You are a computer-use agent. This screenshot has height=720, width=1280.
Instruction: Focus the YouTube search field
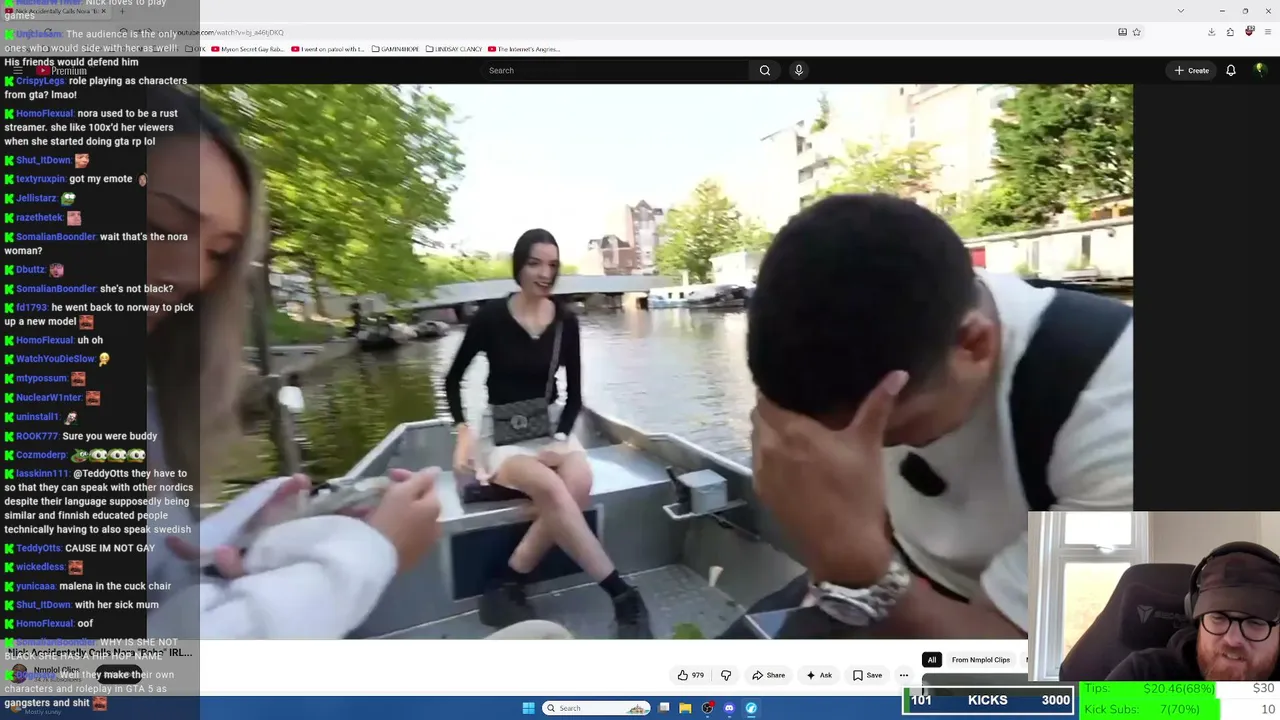(615, 70)
